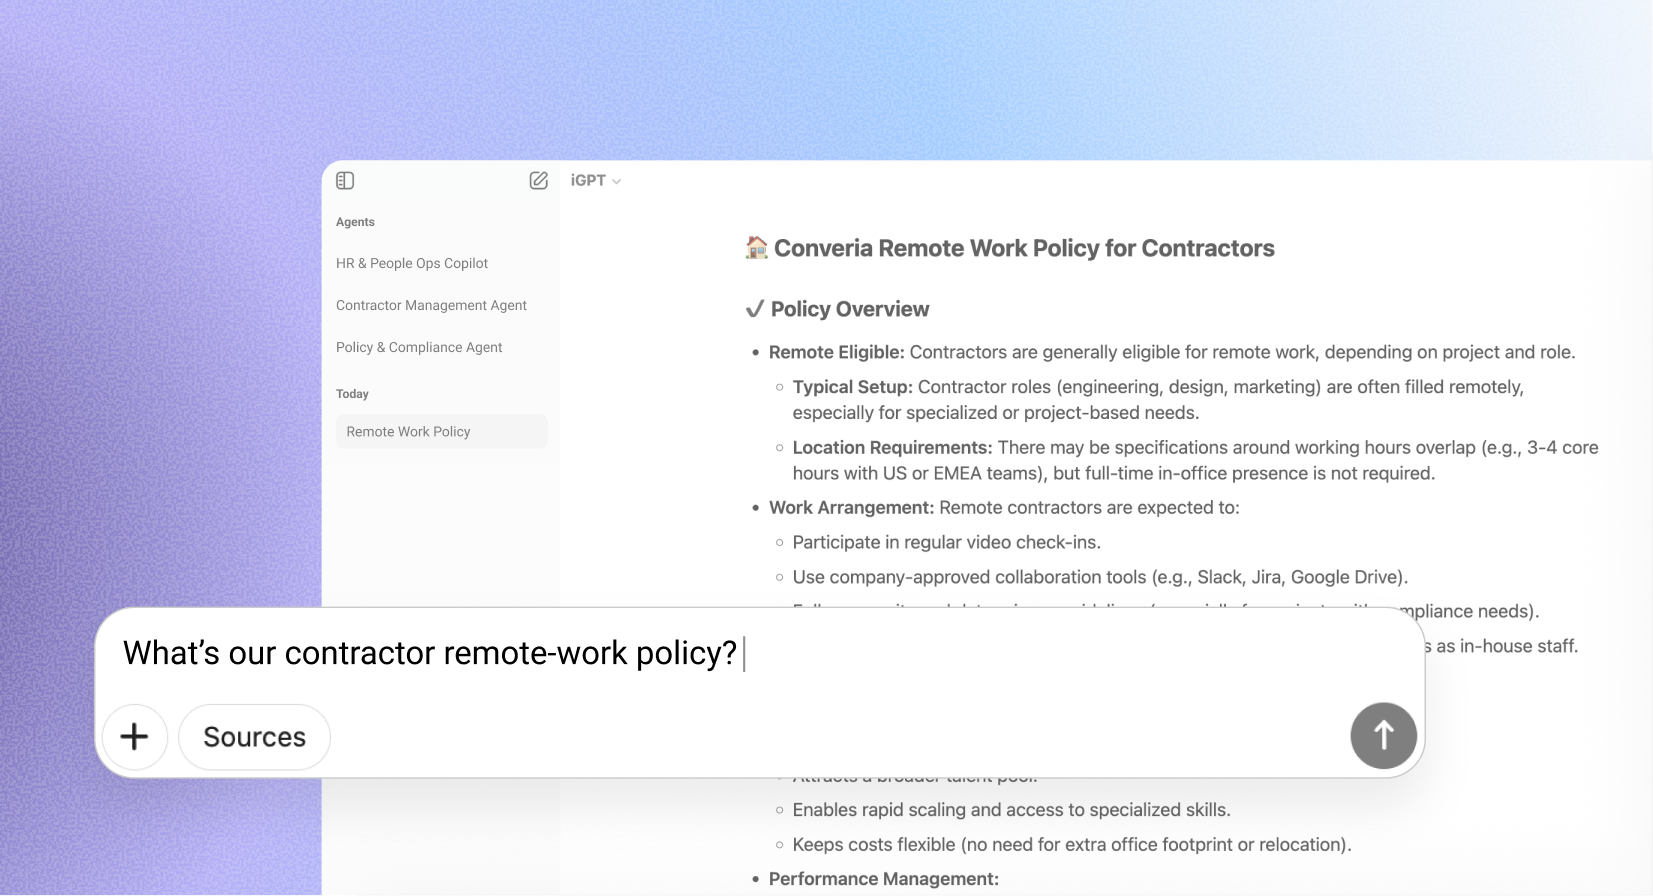The width and height of the screenshot is (1653, 896).
Task: Click the Remote Eligible bullet label
Action: pos(836,352)
